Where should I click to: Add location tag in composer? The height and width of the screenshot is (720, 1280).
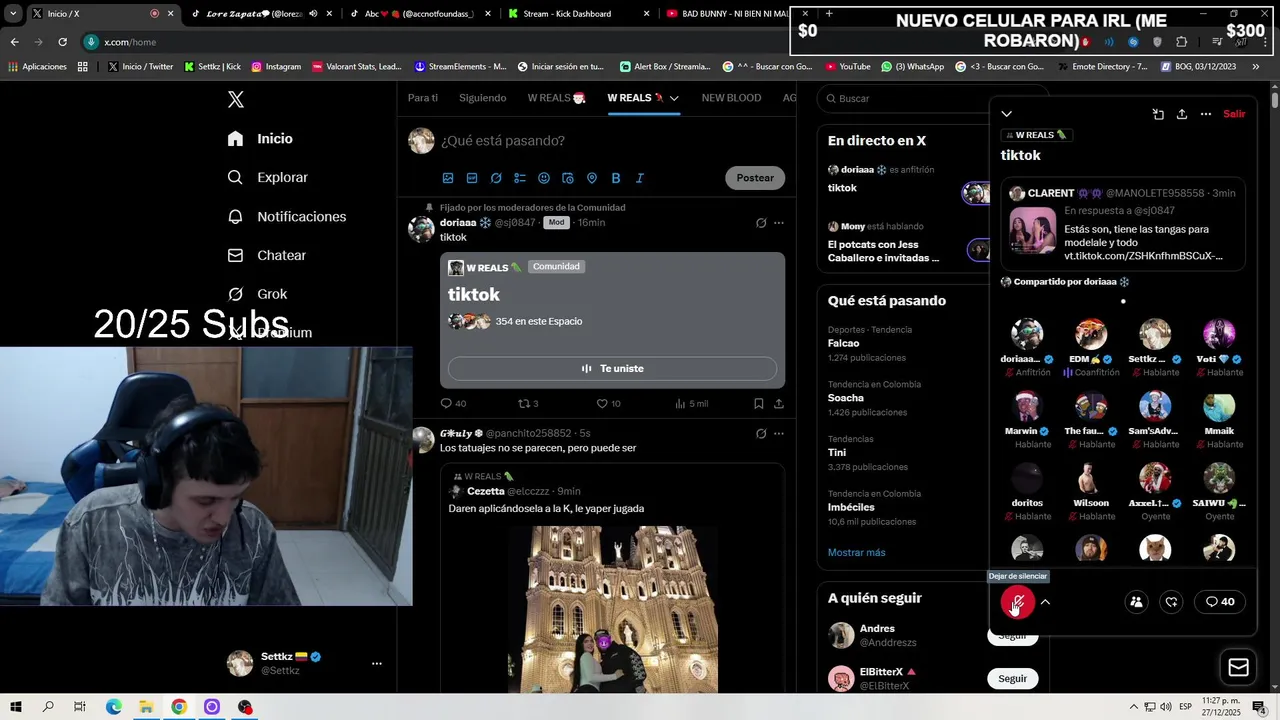tap(592, 178)
